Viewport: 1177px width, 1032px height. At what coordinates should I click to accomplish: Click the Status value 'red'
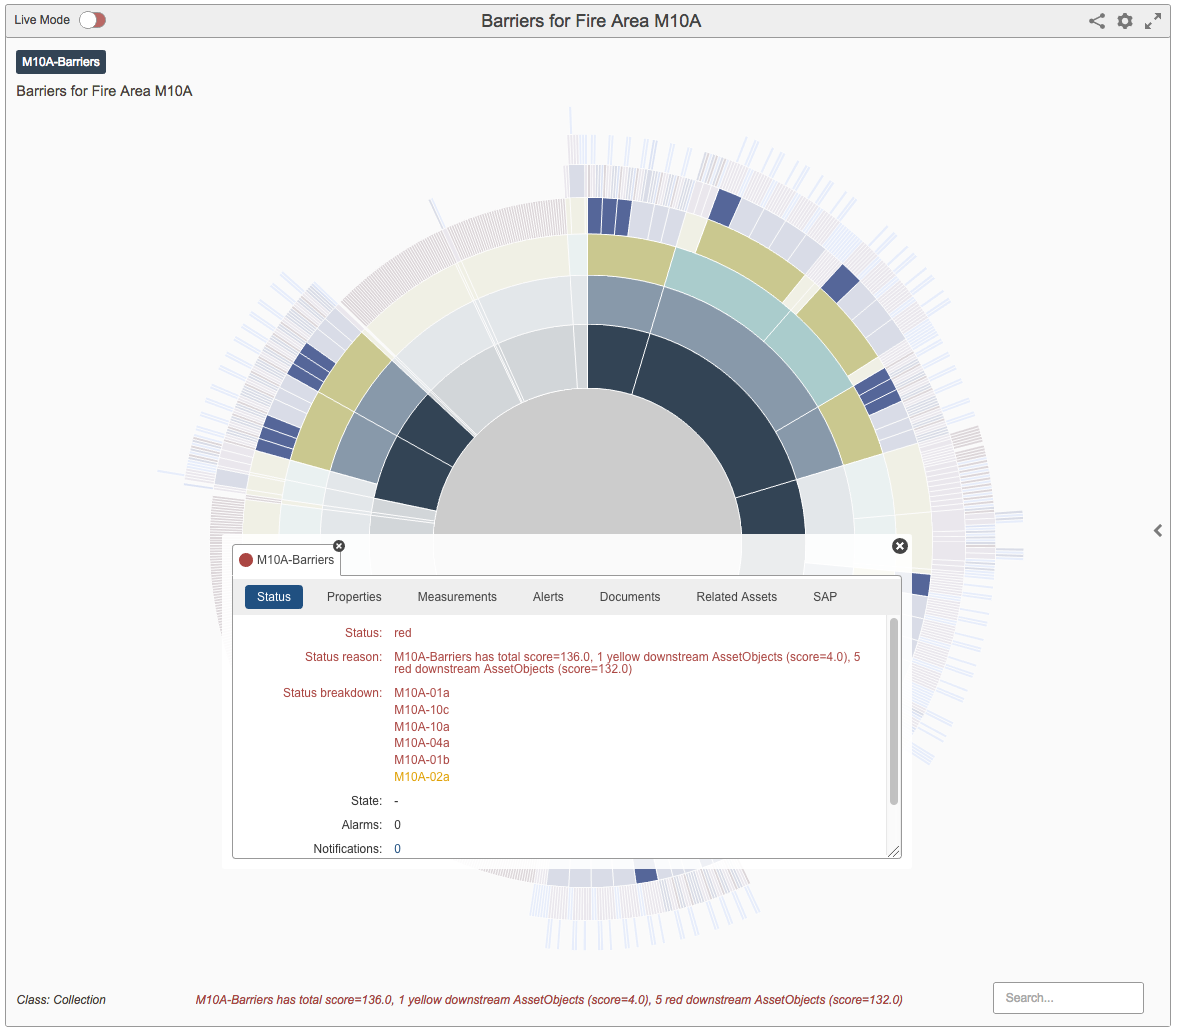(x=403, y=633)
